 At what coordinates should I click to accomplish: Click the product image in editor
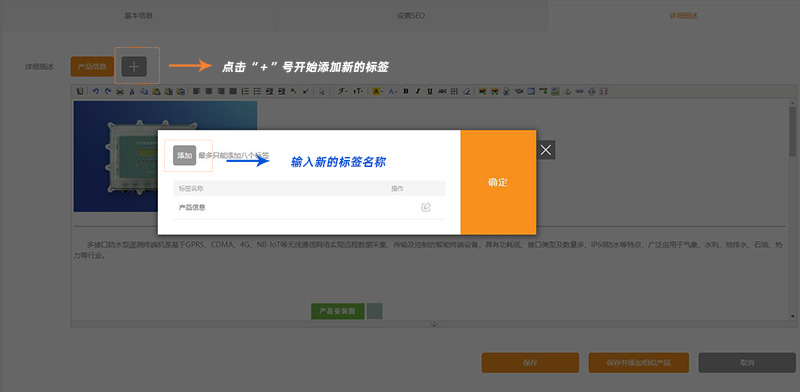[165, 156]
